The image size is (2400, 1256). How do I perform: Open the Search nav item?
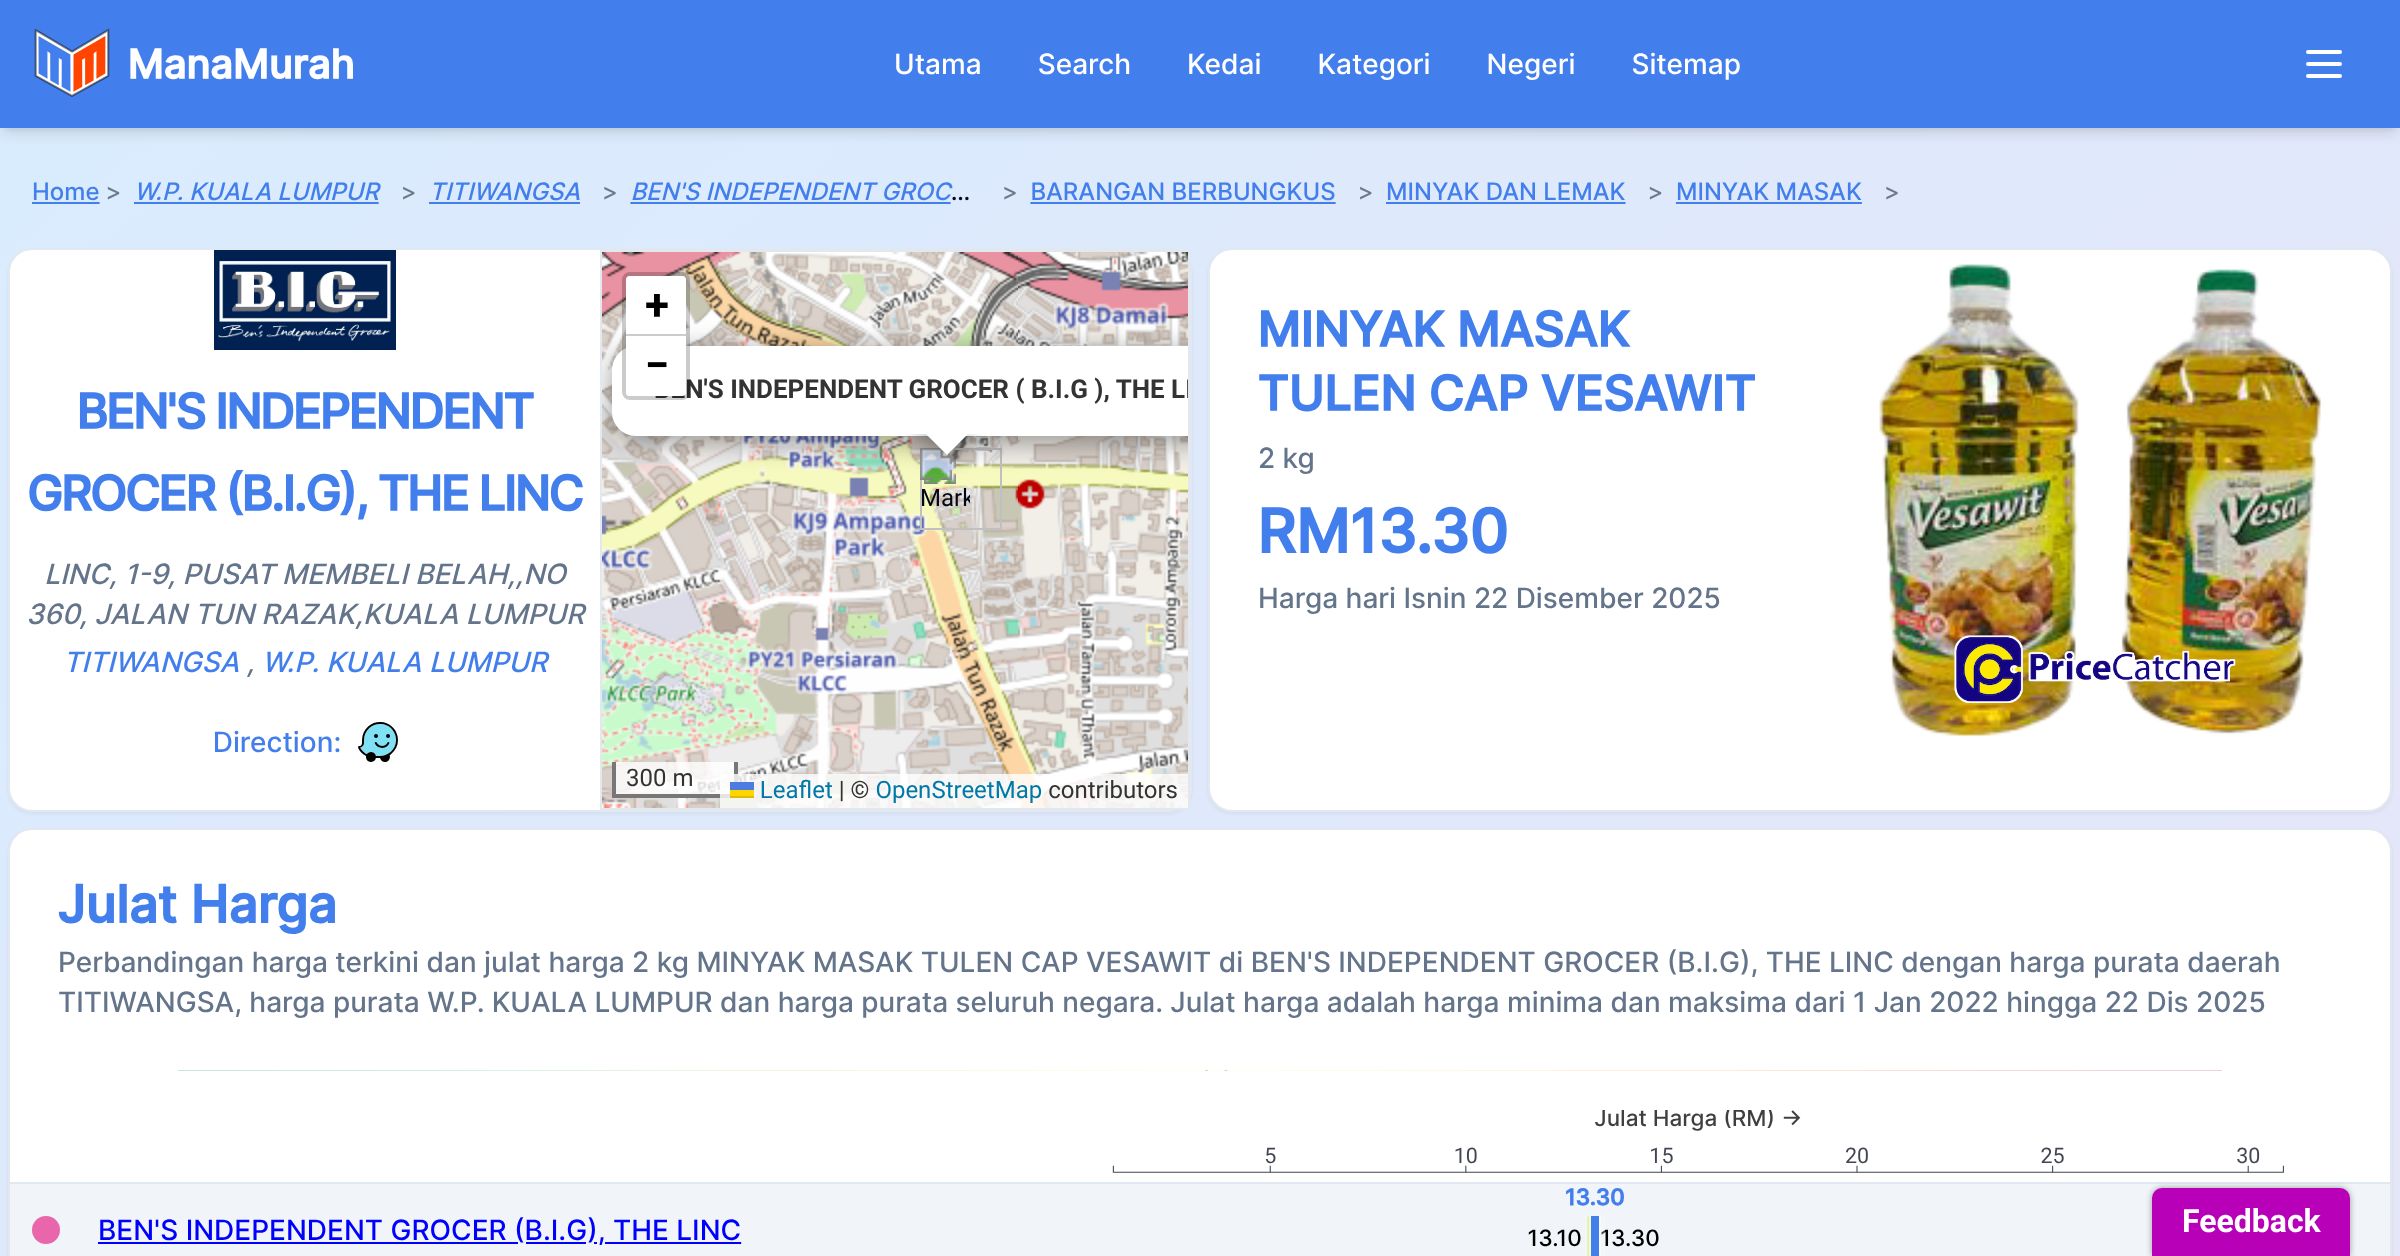tap(1083, 64)
